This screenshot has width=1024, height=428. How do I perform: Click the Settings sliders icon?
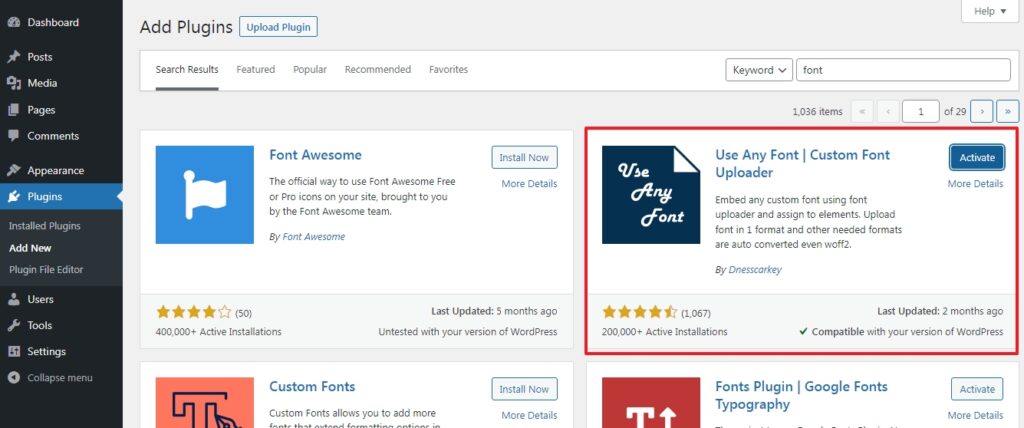pyautogui.click(x=14, y=352)
